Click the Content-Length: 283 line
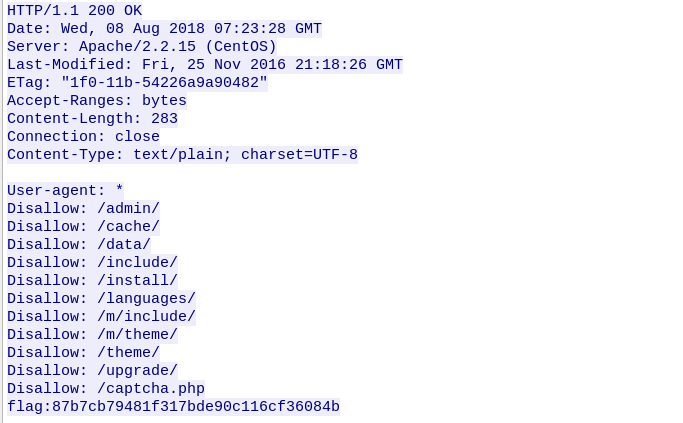This screenshot has height=423, width=683. coord(92,119)
